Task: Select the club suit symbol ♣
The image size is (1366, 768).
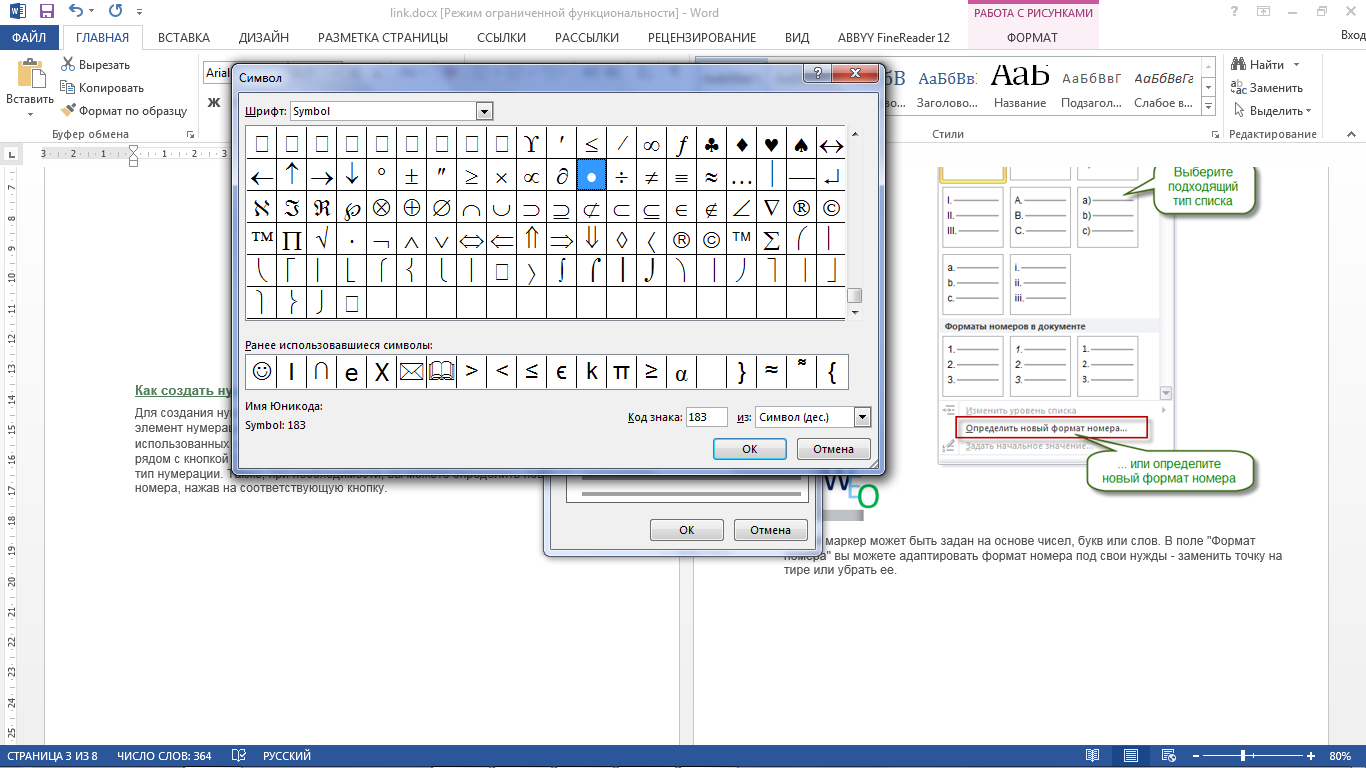Action: click(711, 144)
